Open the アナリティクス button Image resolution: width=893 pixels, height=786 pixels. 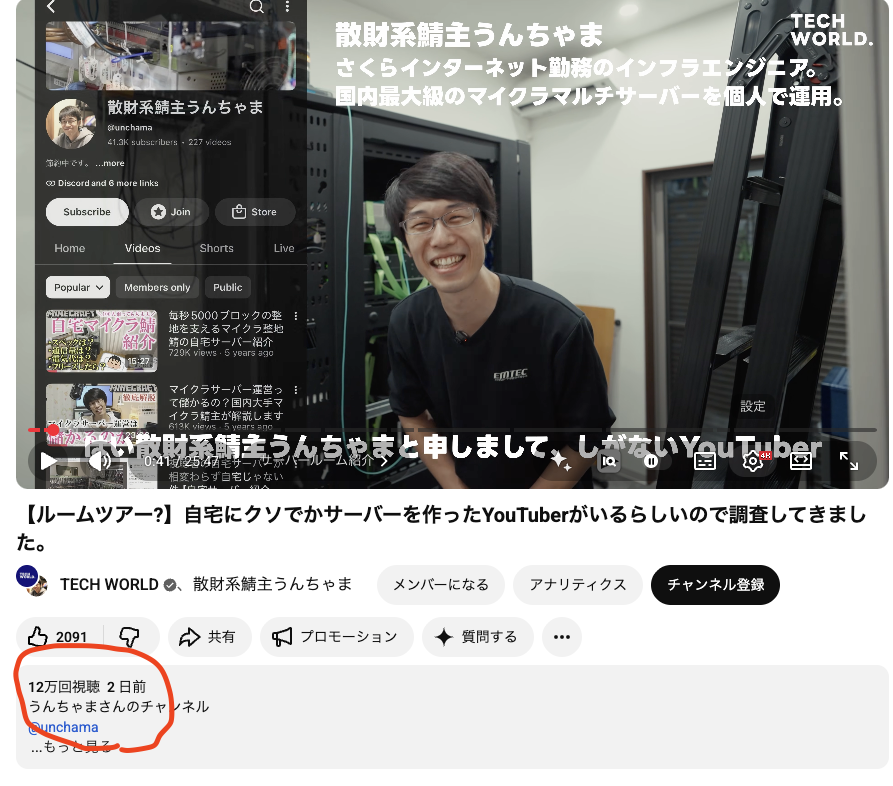(577, 584)
